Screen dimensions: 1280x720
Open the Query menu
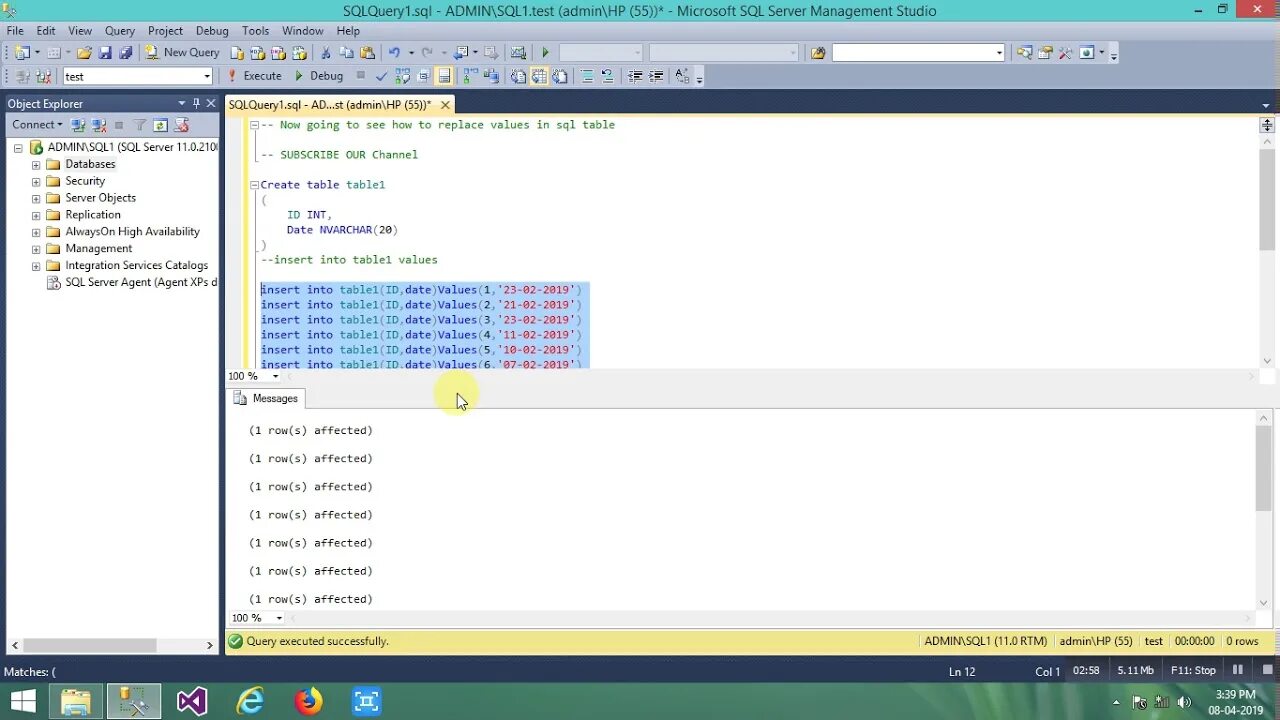120,30
